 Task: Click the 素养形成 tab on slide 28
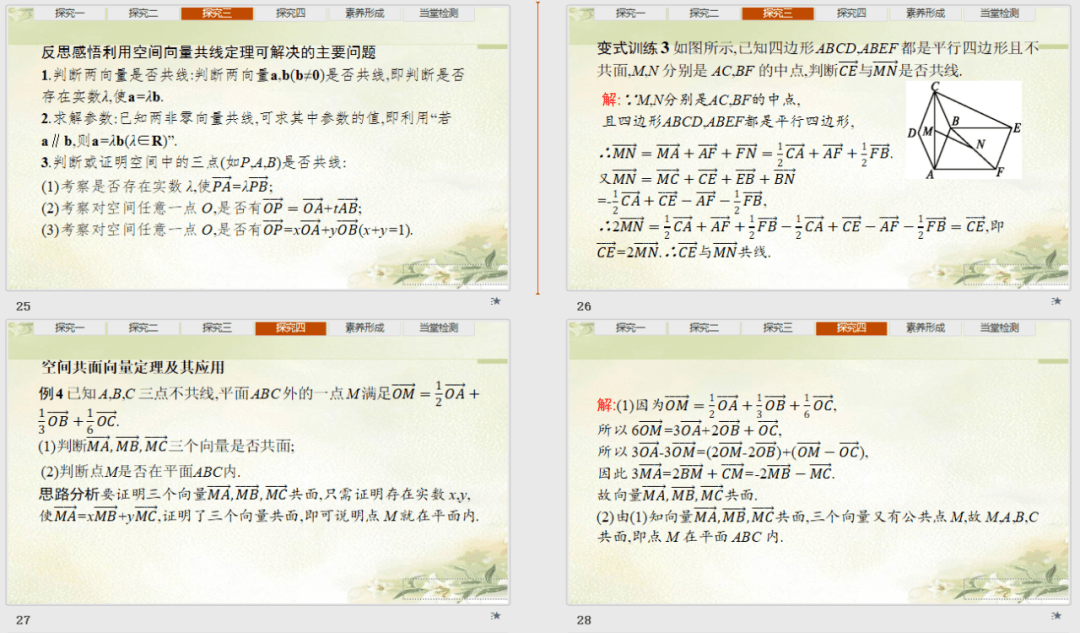pyautogui.click(x=925, y=328)
